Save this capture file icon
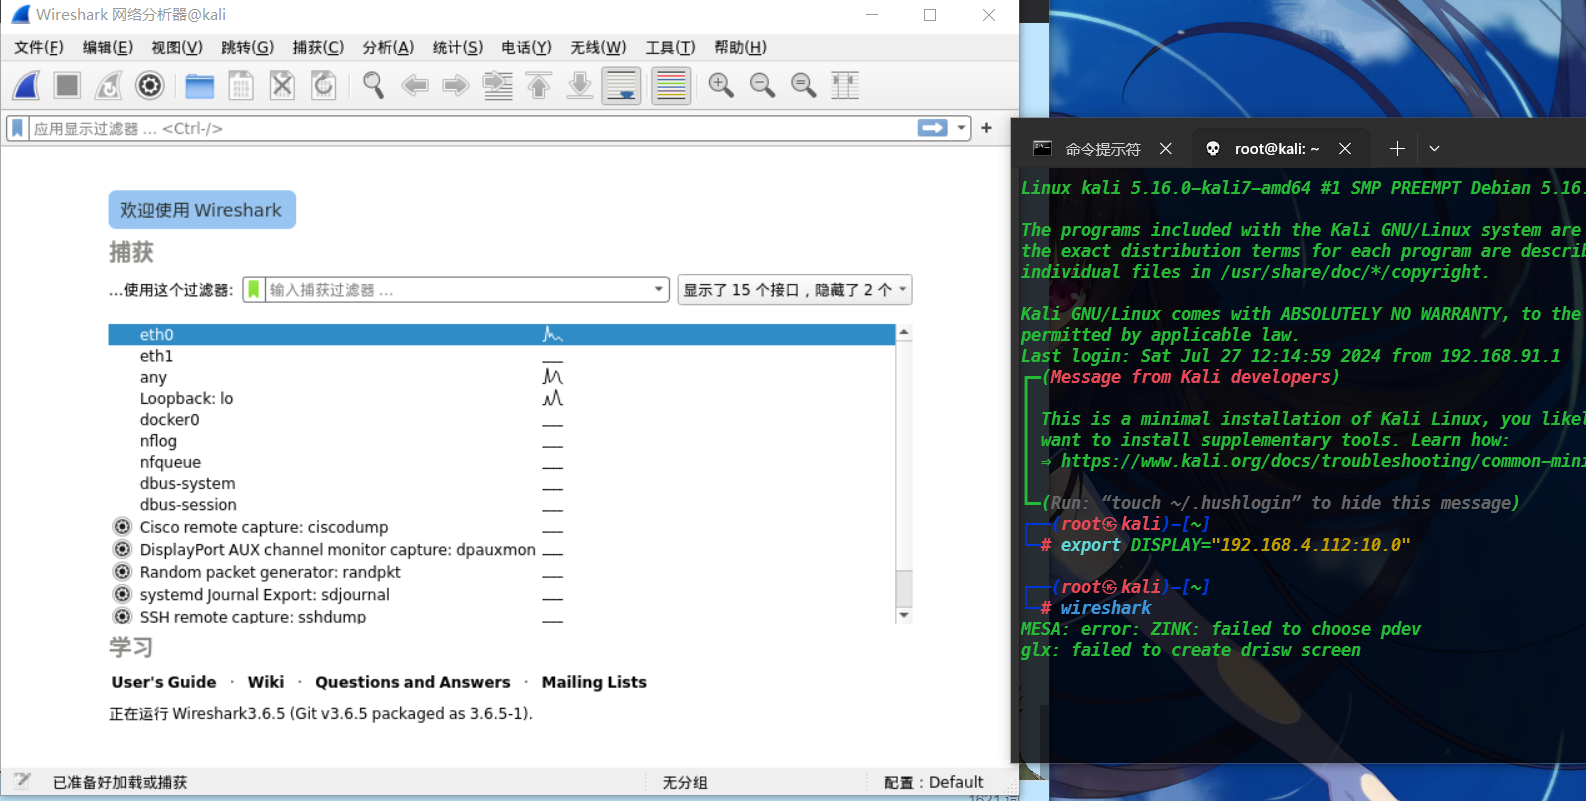Viewport: 1586px width, 801px height. (241, 86)
